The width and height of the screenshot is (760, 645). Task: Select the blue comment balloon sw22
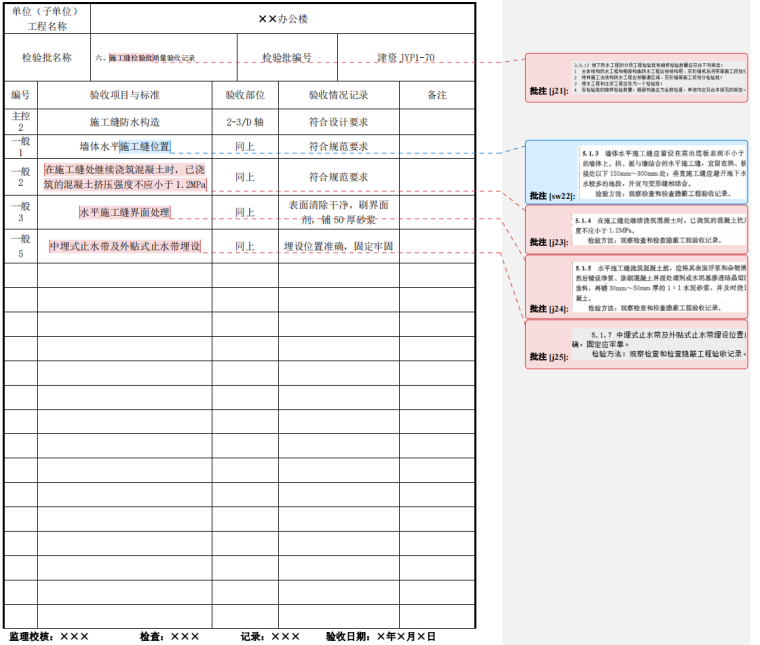point(637,170)
